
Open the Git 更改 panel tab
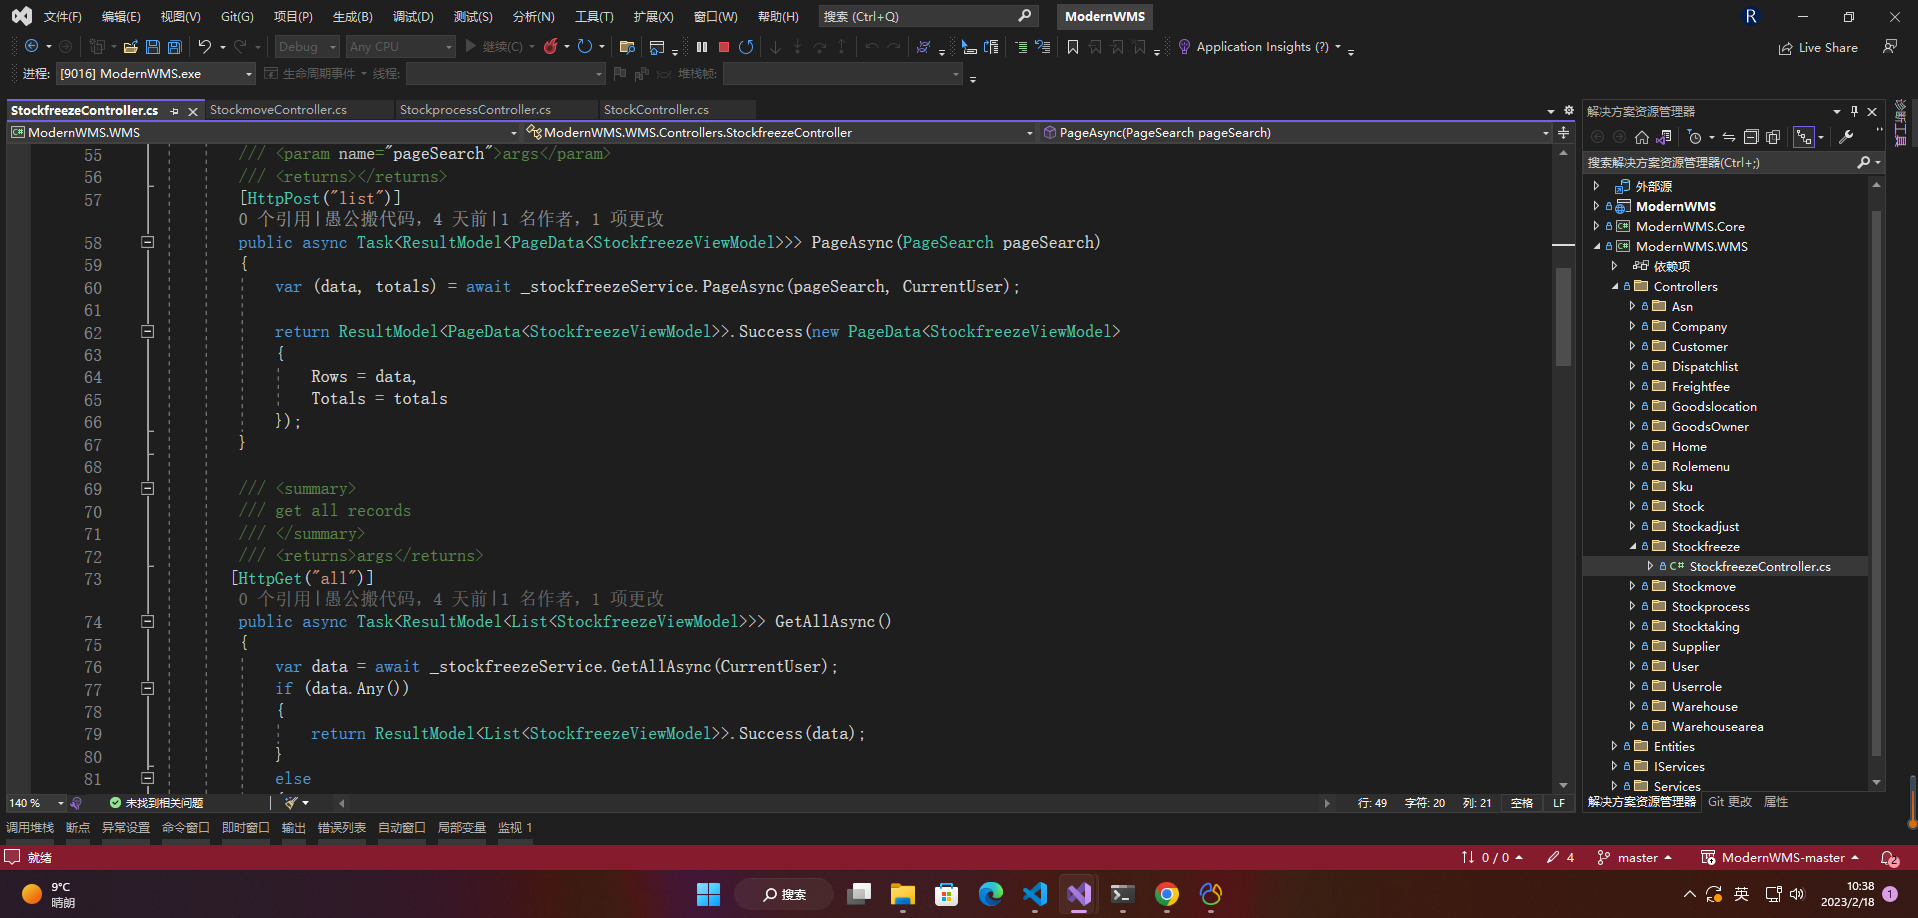tap(1730, 802)
